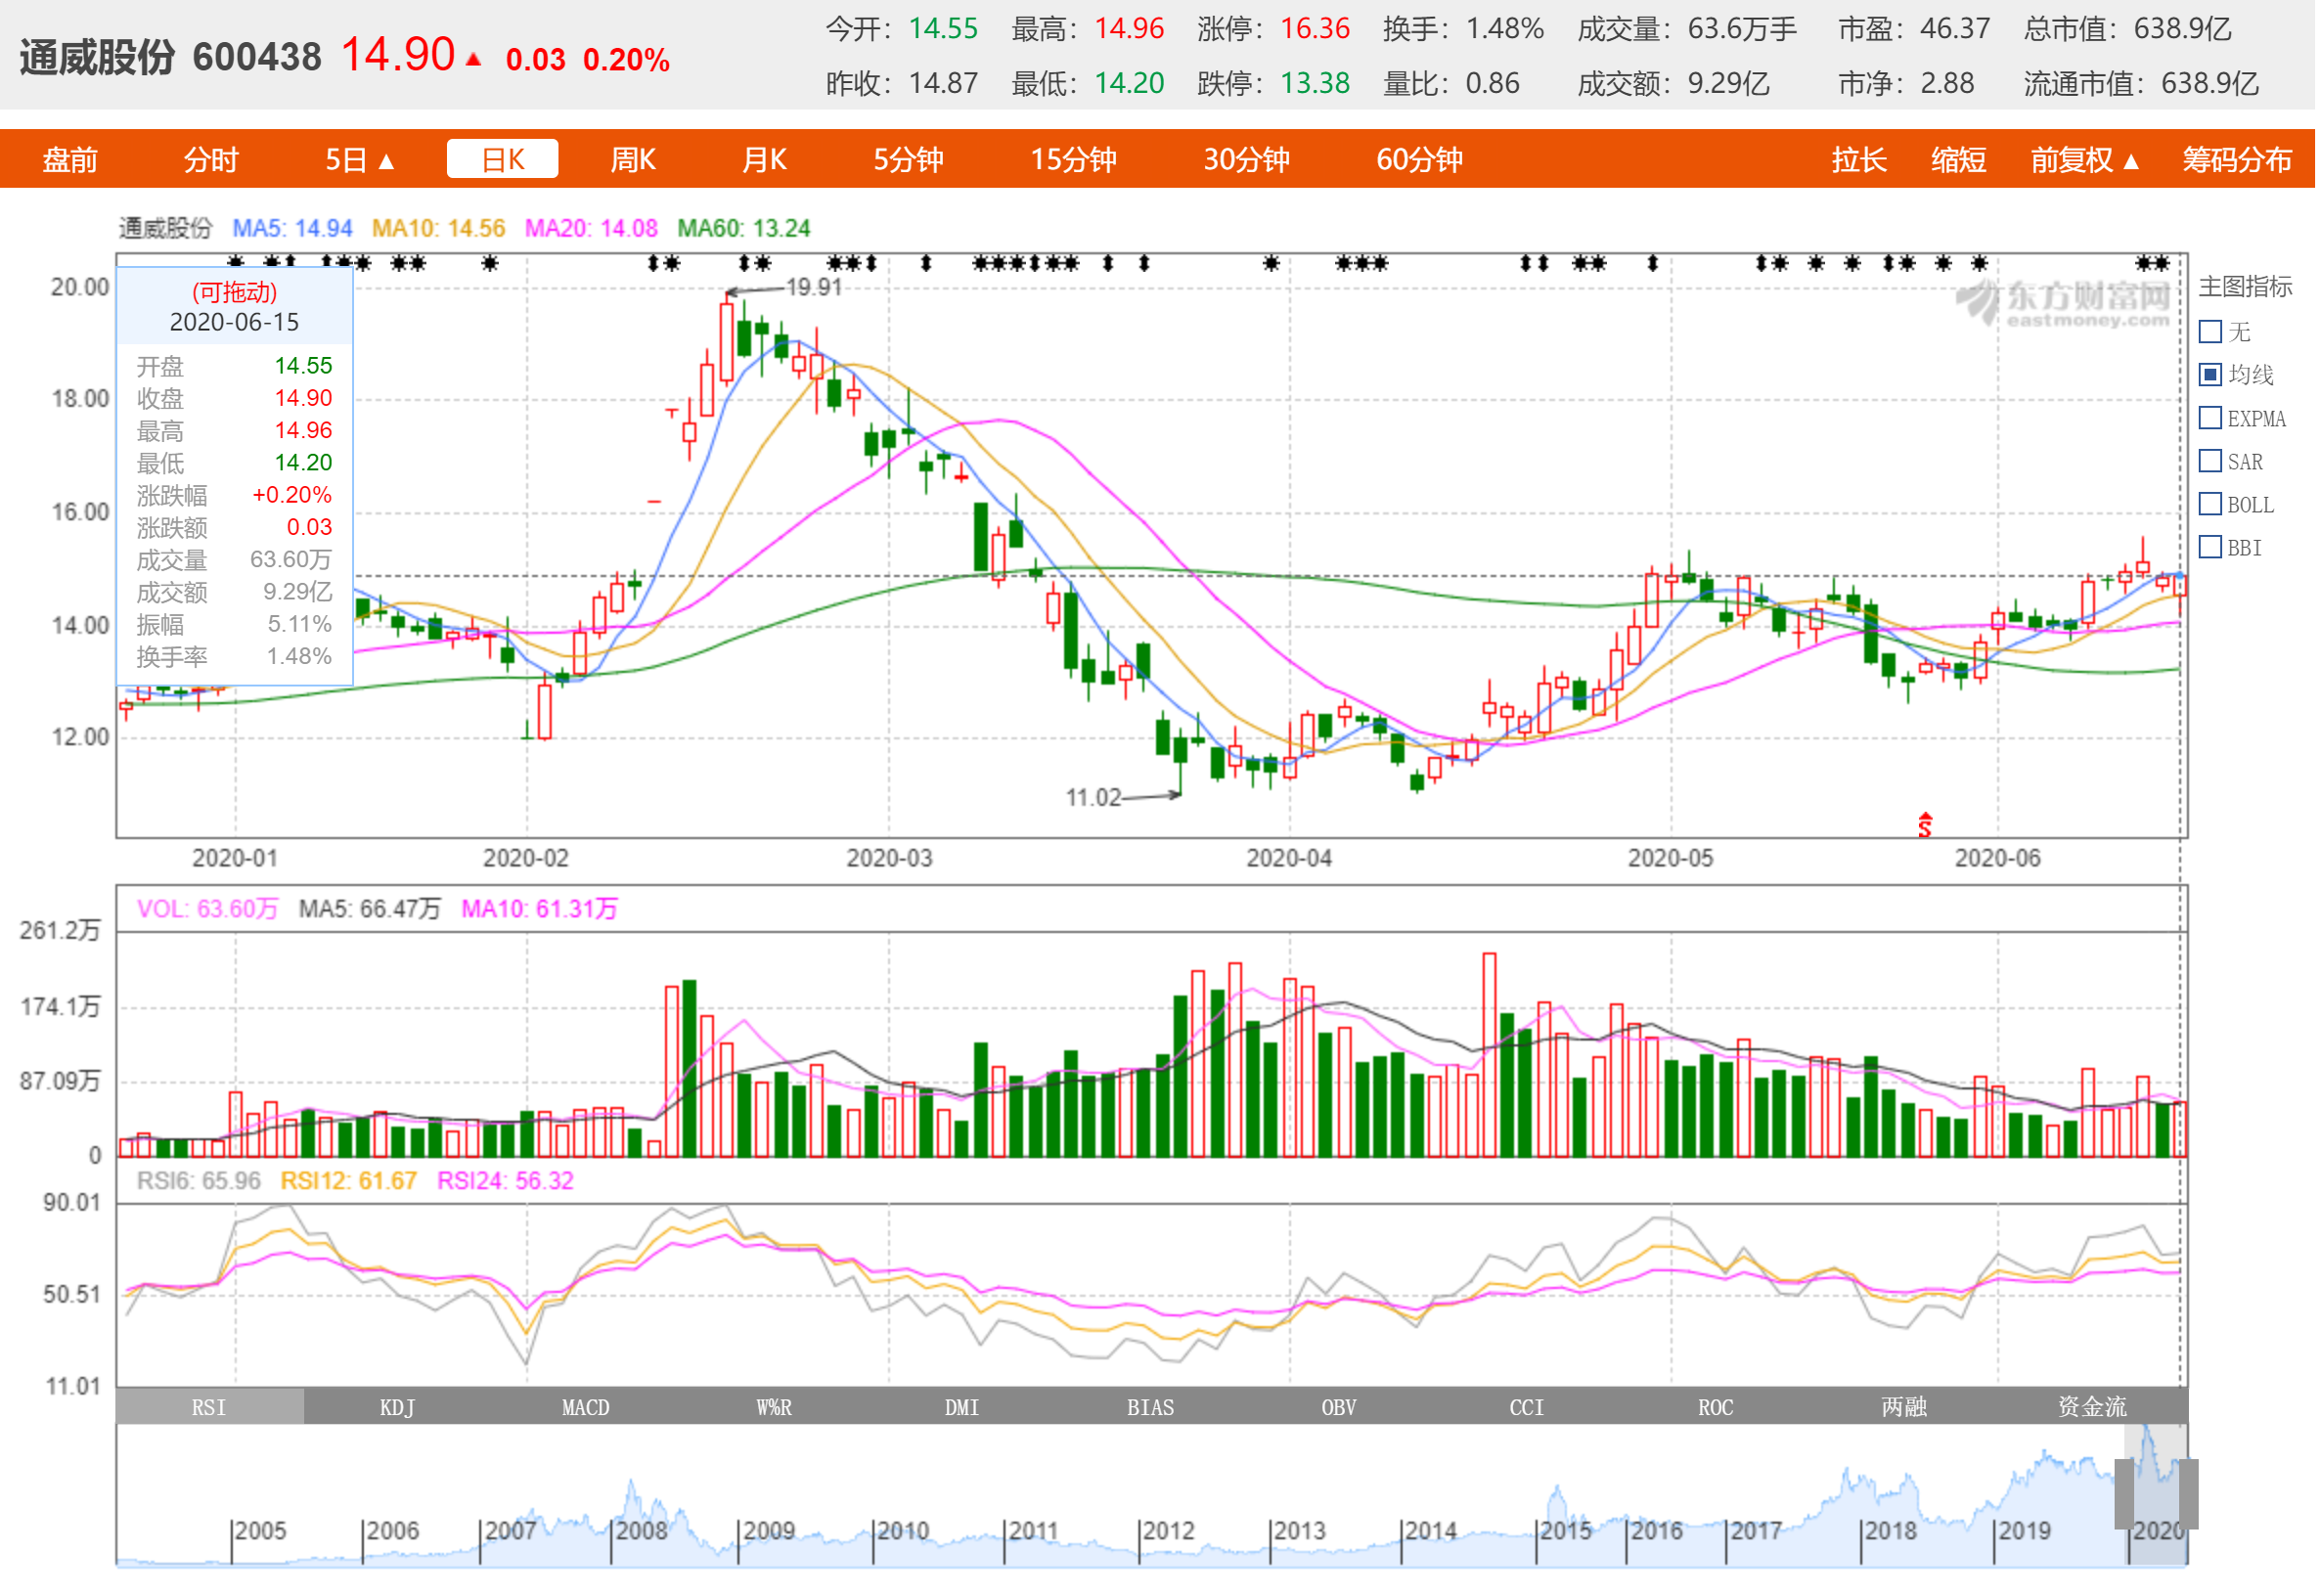This screenshot has height=1596, width=2320.
Task: Click the MA5: 14.94 legend label
Action: [292, 228]
